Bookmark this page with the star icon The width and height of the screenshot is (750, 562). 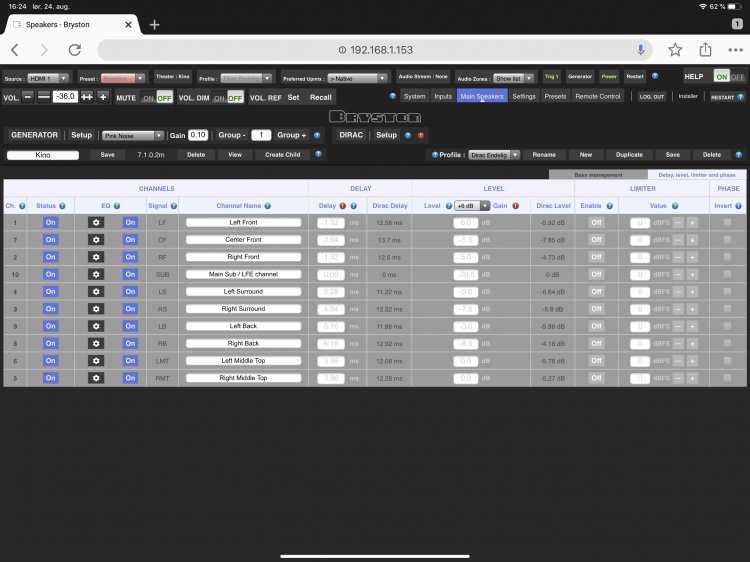coord(675,50)
